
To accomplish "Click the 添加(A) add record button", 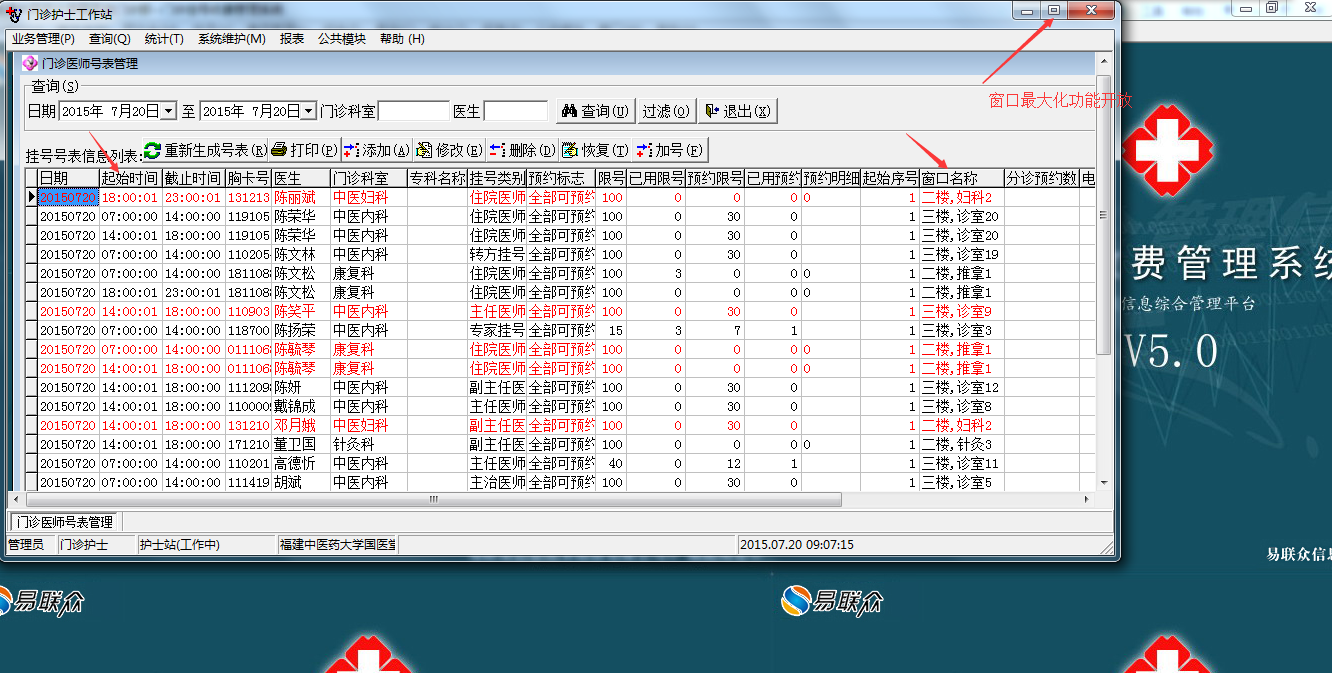I will click(x=376, y=150).
